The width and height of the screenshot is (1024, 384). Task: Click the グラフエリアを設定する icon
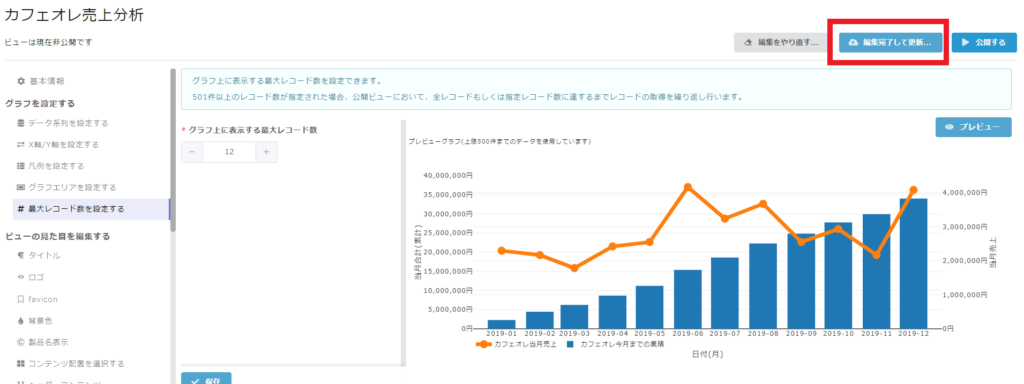[21, 187]
